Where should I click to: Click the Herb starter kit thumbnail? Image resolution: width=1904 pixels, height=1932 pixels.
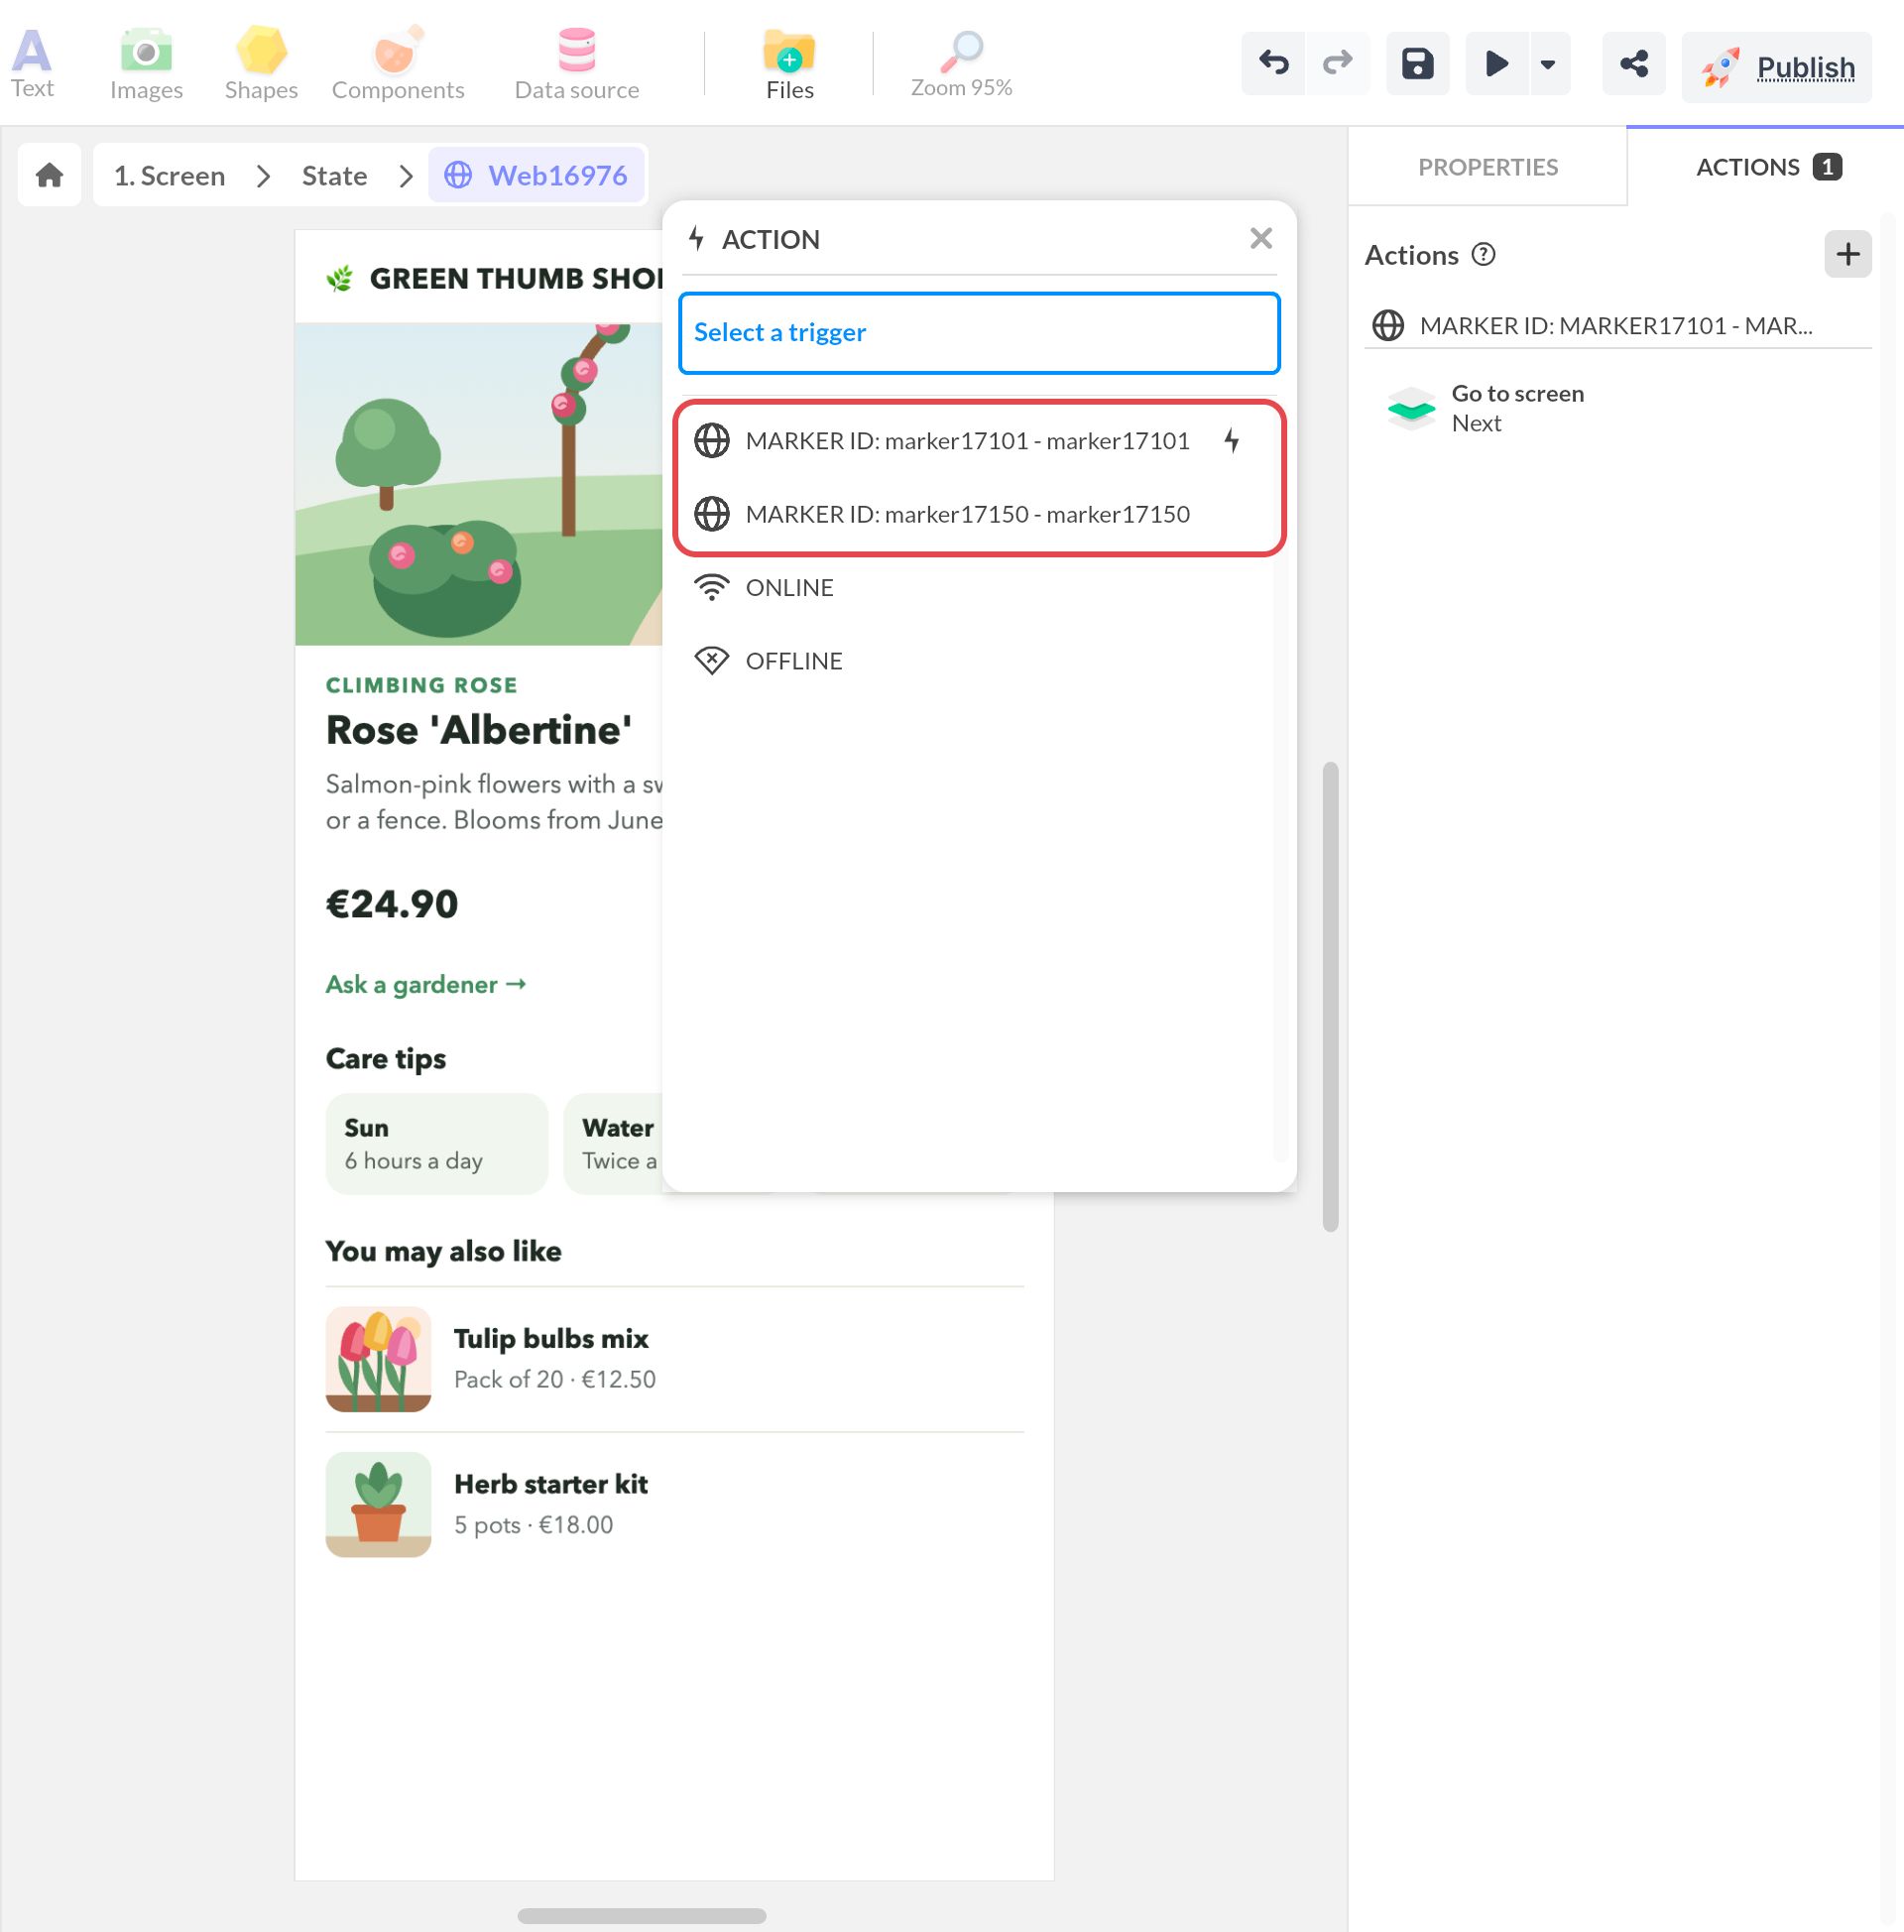pos(378,1504)
